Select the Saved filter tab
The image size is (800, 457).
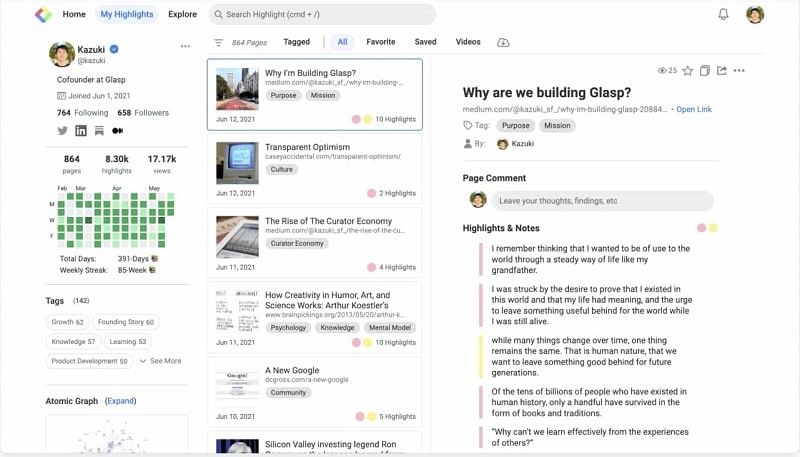426,42
